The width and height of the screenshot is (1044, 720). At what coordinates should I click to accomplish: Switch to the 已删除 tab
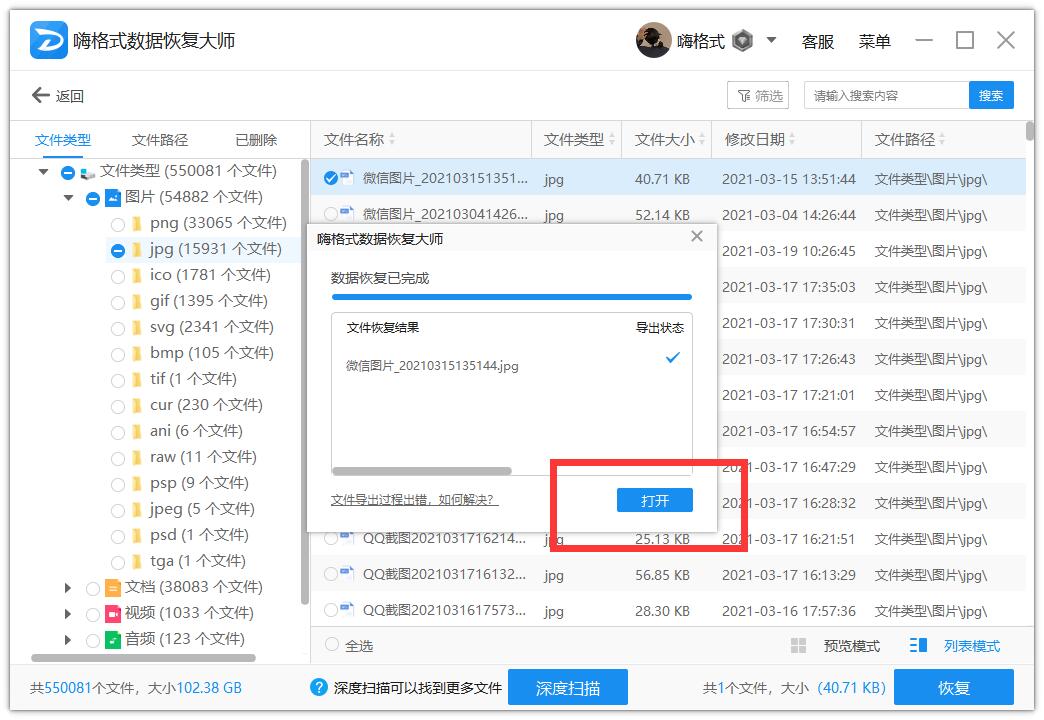256,140
